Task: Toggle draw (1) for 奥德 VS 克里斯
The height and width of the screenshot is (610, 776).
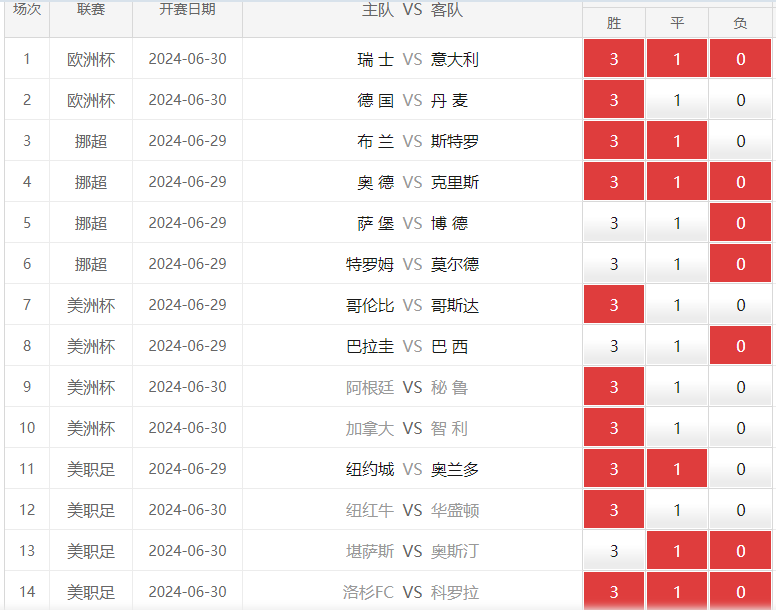Action: [x=677, y=182]
